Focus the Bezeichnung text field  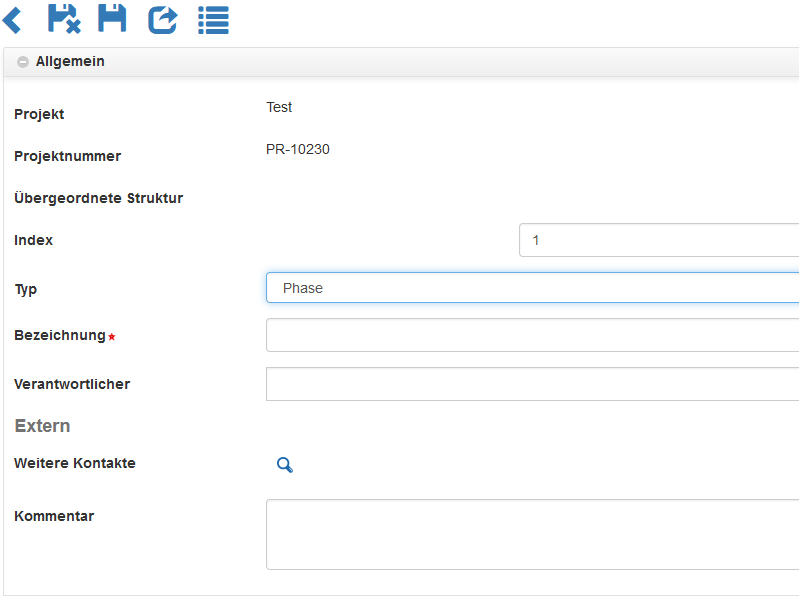532,335
